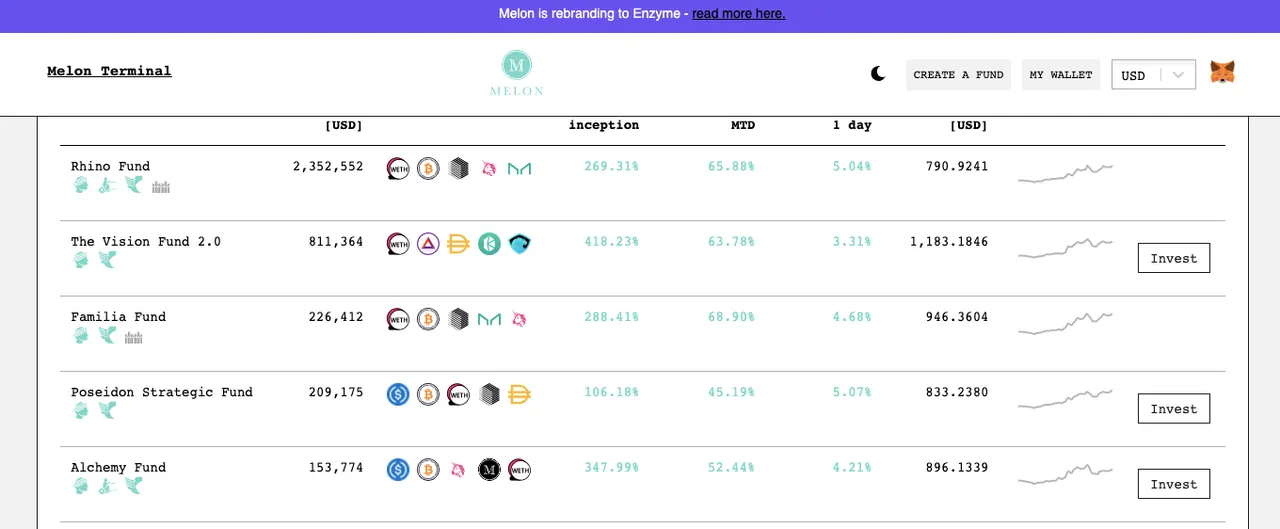Open the MetaMask fox icon

click(1222, 73)
